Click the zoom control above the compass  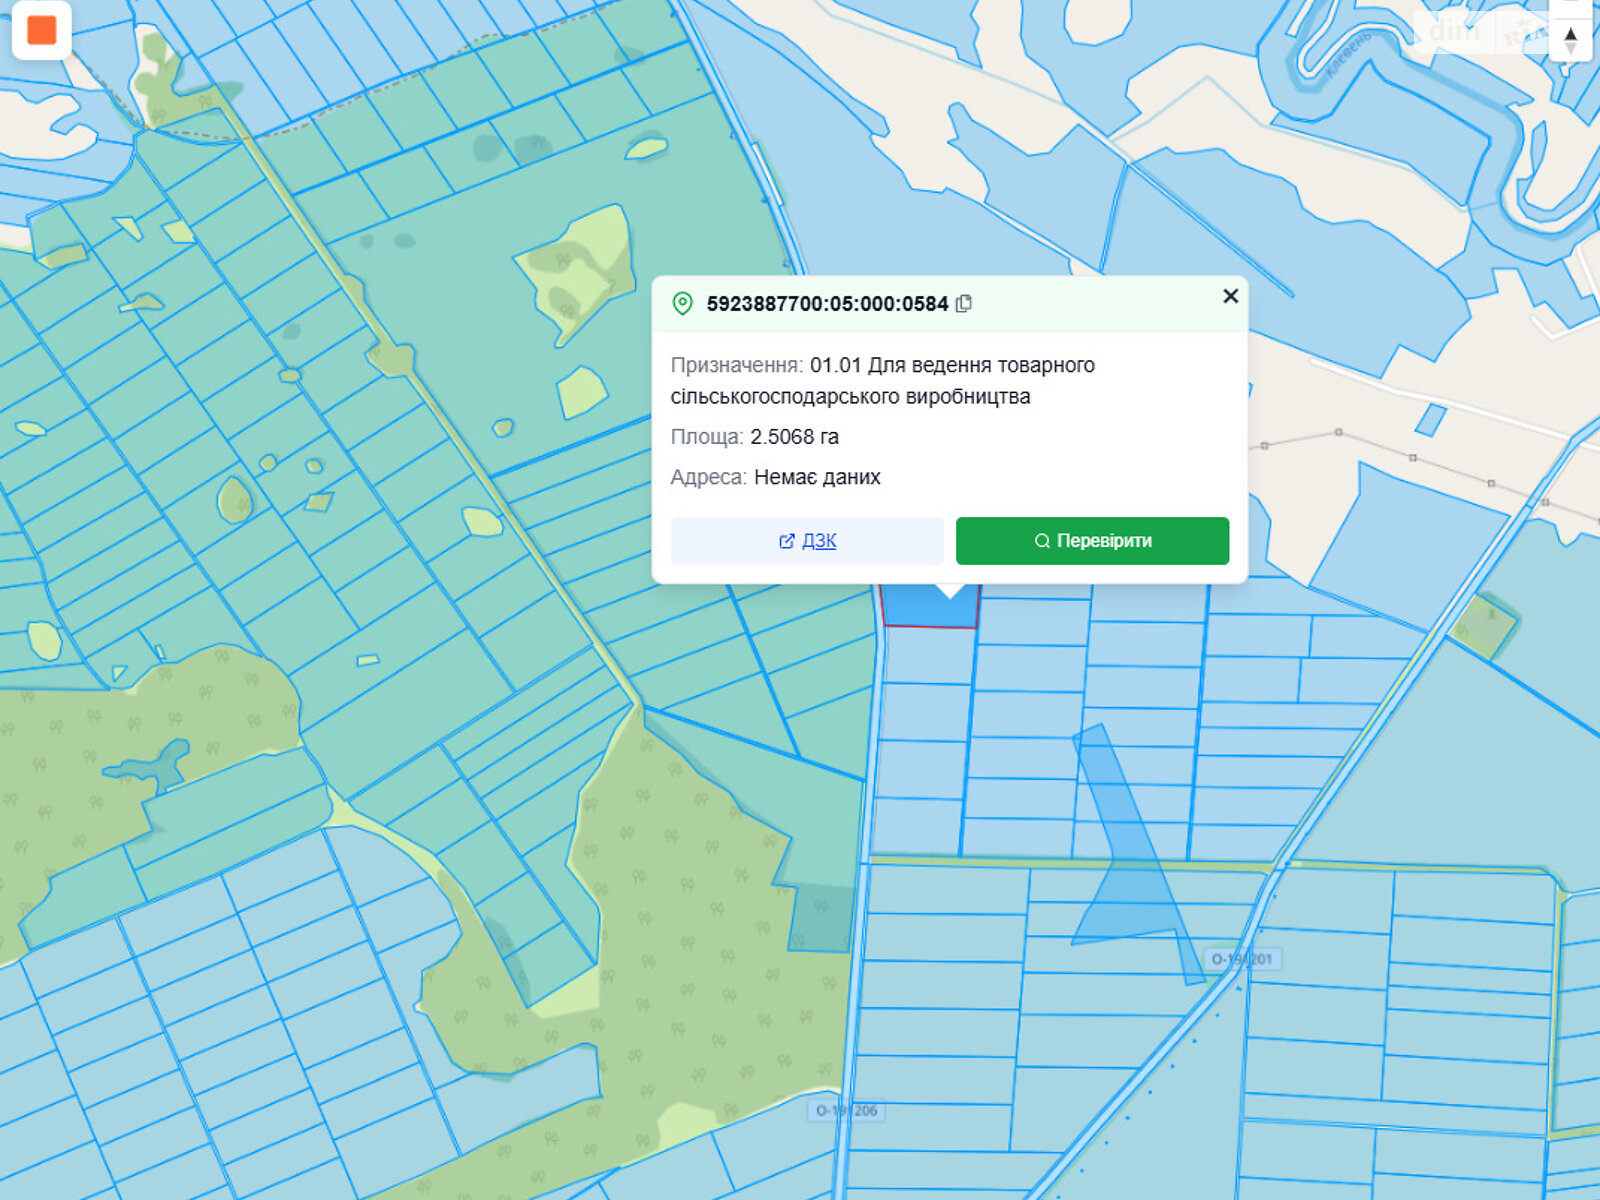click(x=1571, y=8)
